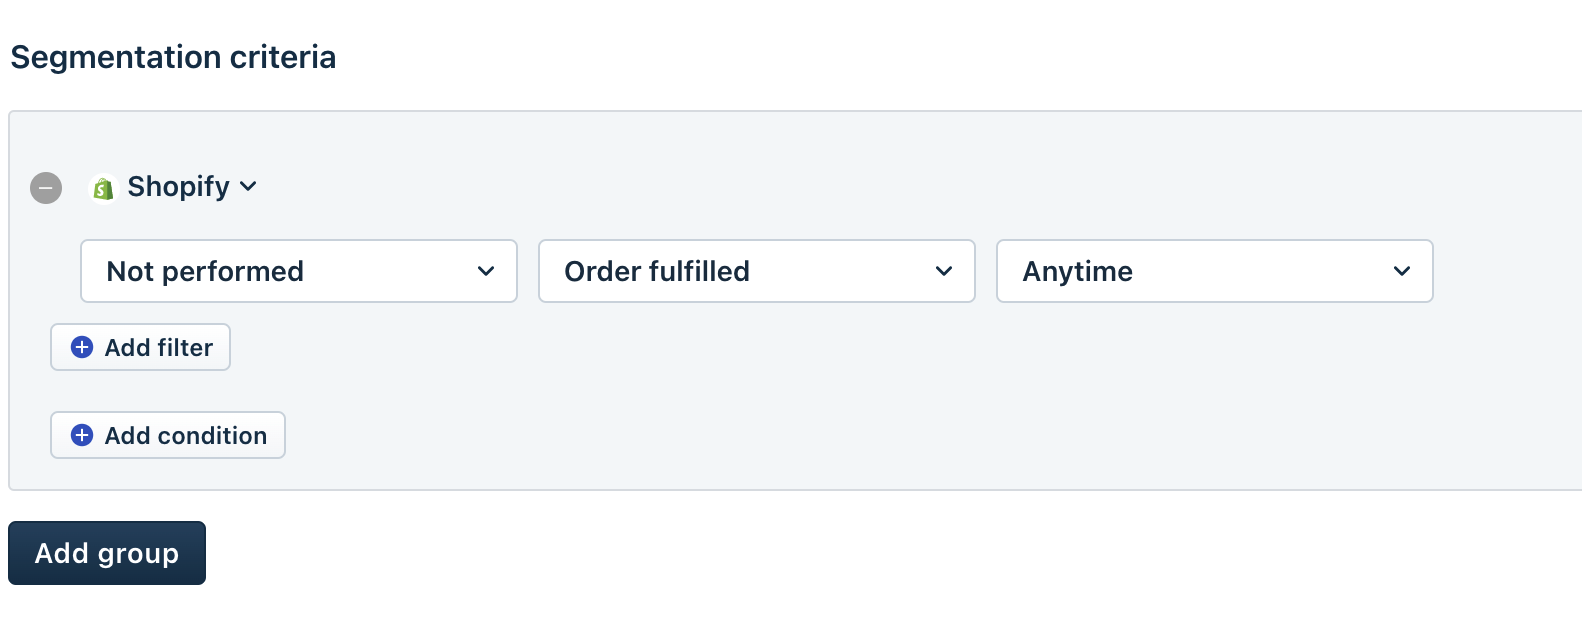Click the plus icon beside Add condition
This screenshot has height=620, width=1582.
coord(82,435)
